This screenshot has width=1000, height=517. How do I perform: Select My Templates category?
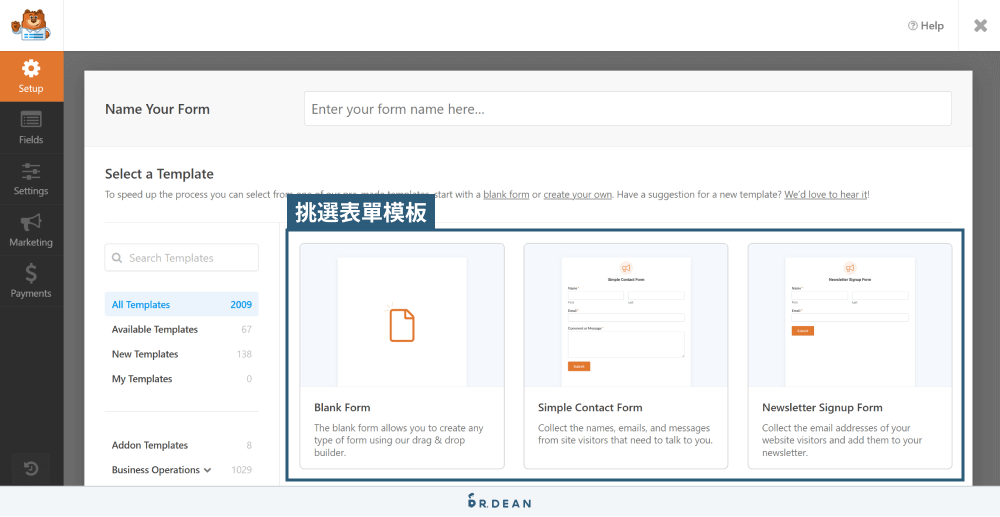(x=182, y=379)
